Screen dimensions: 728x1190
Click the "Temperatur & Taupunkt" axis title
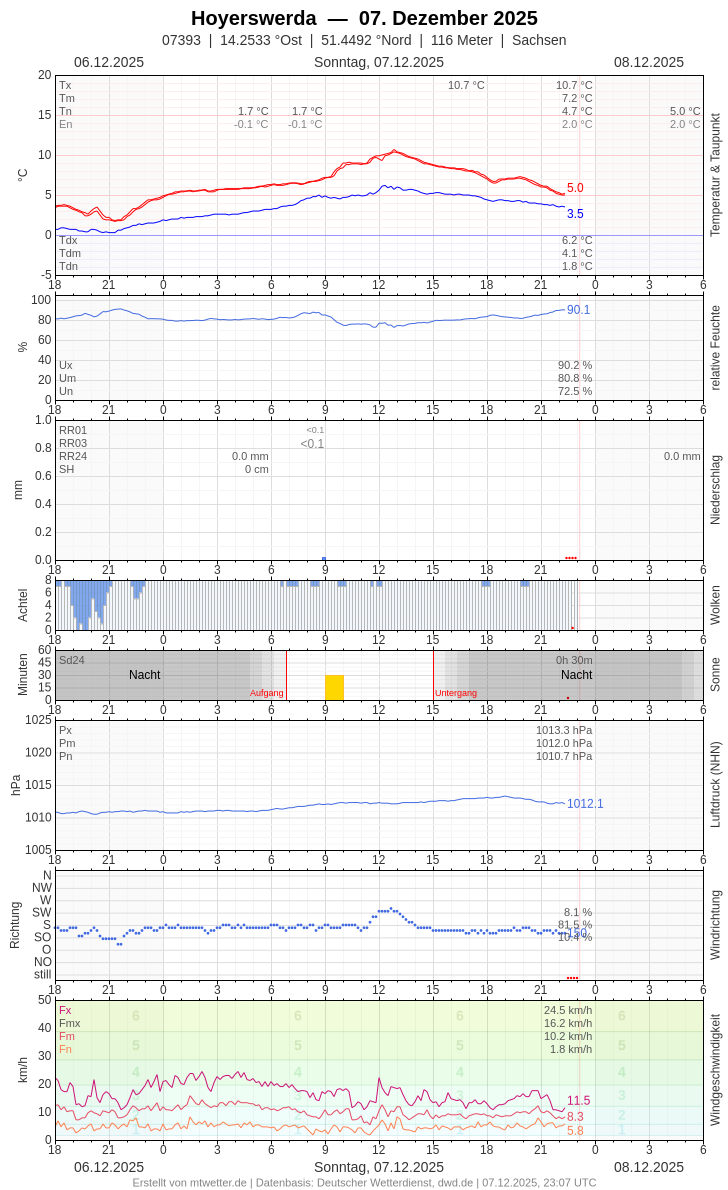pos(715,175)
